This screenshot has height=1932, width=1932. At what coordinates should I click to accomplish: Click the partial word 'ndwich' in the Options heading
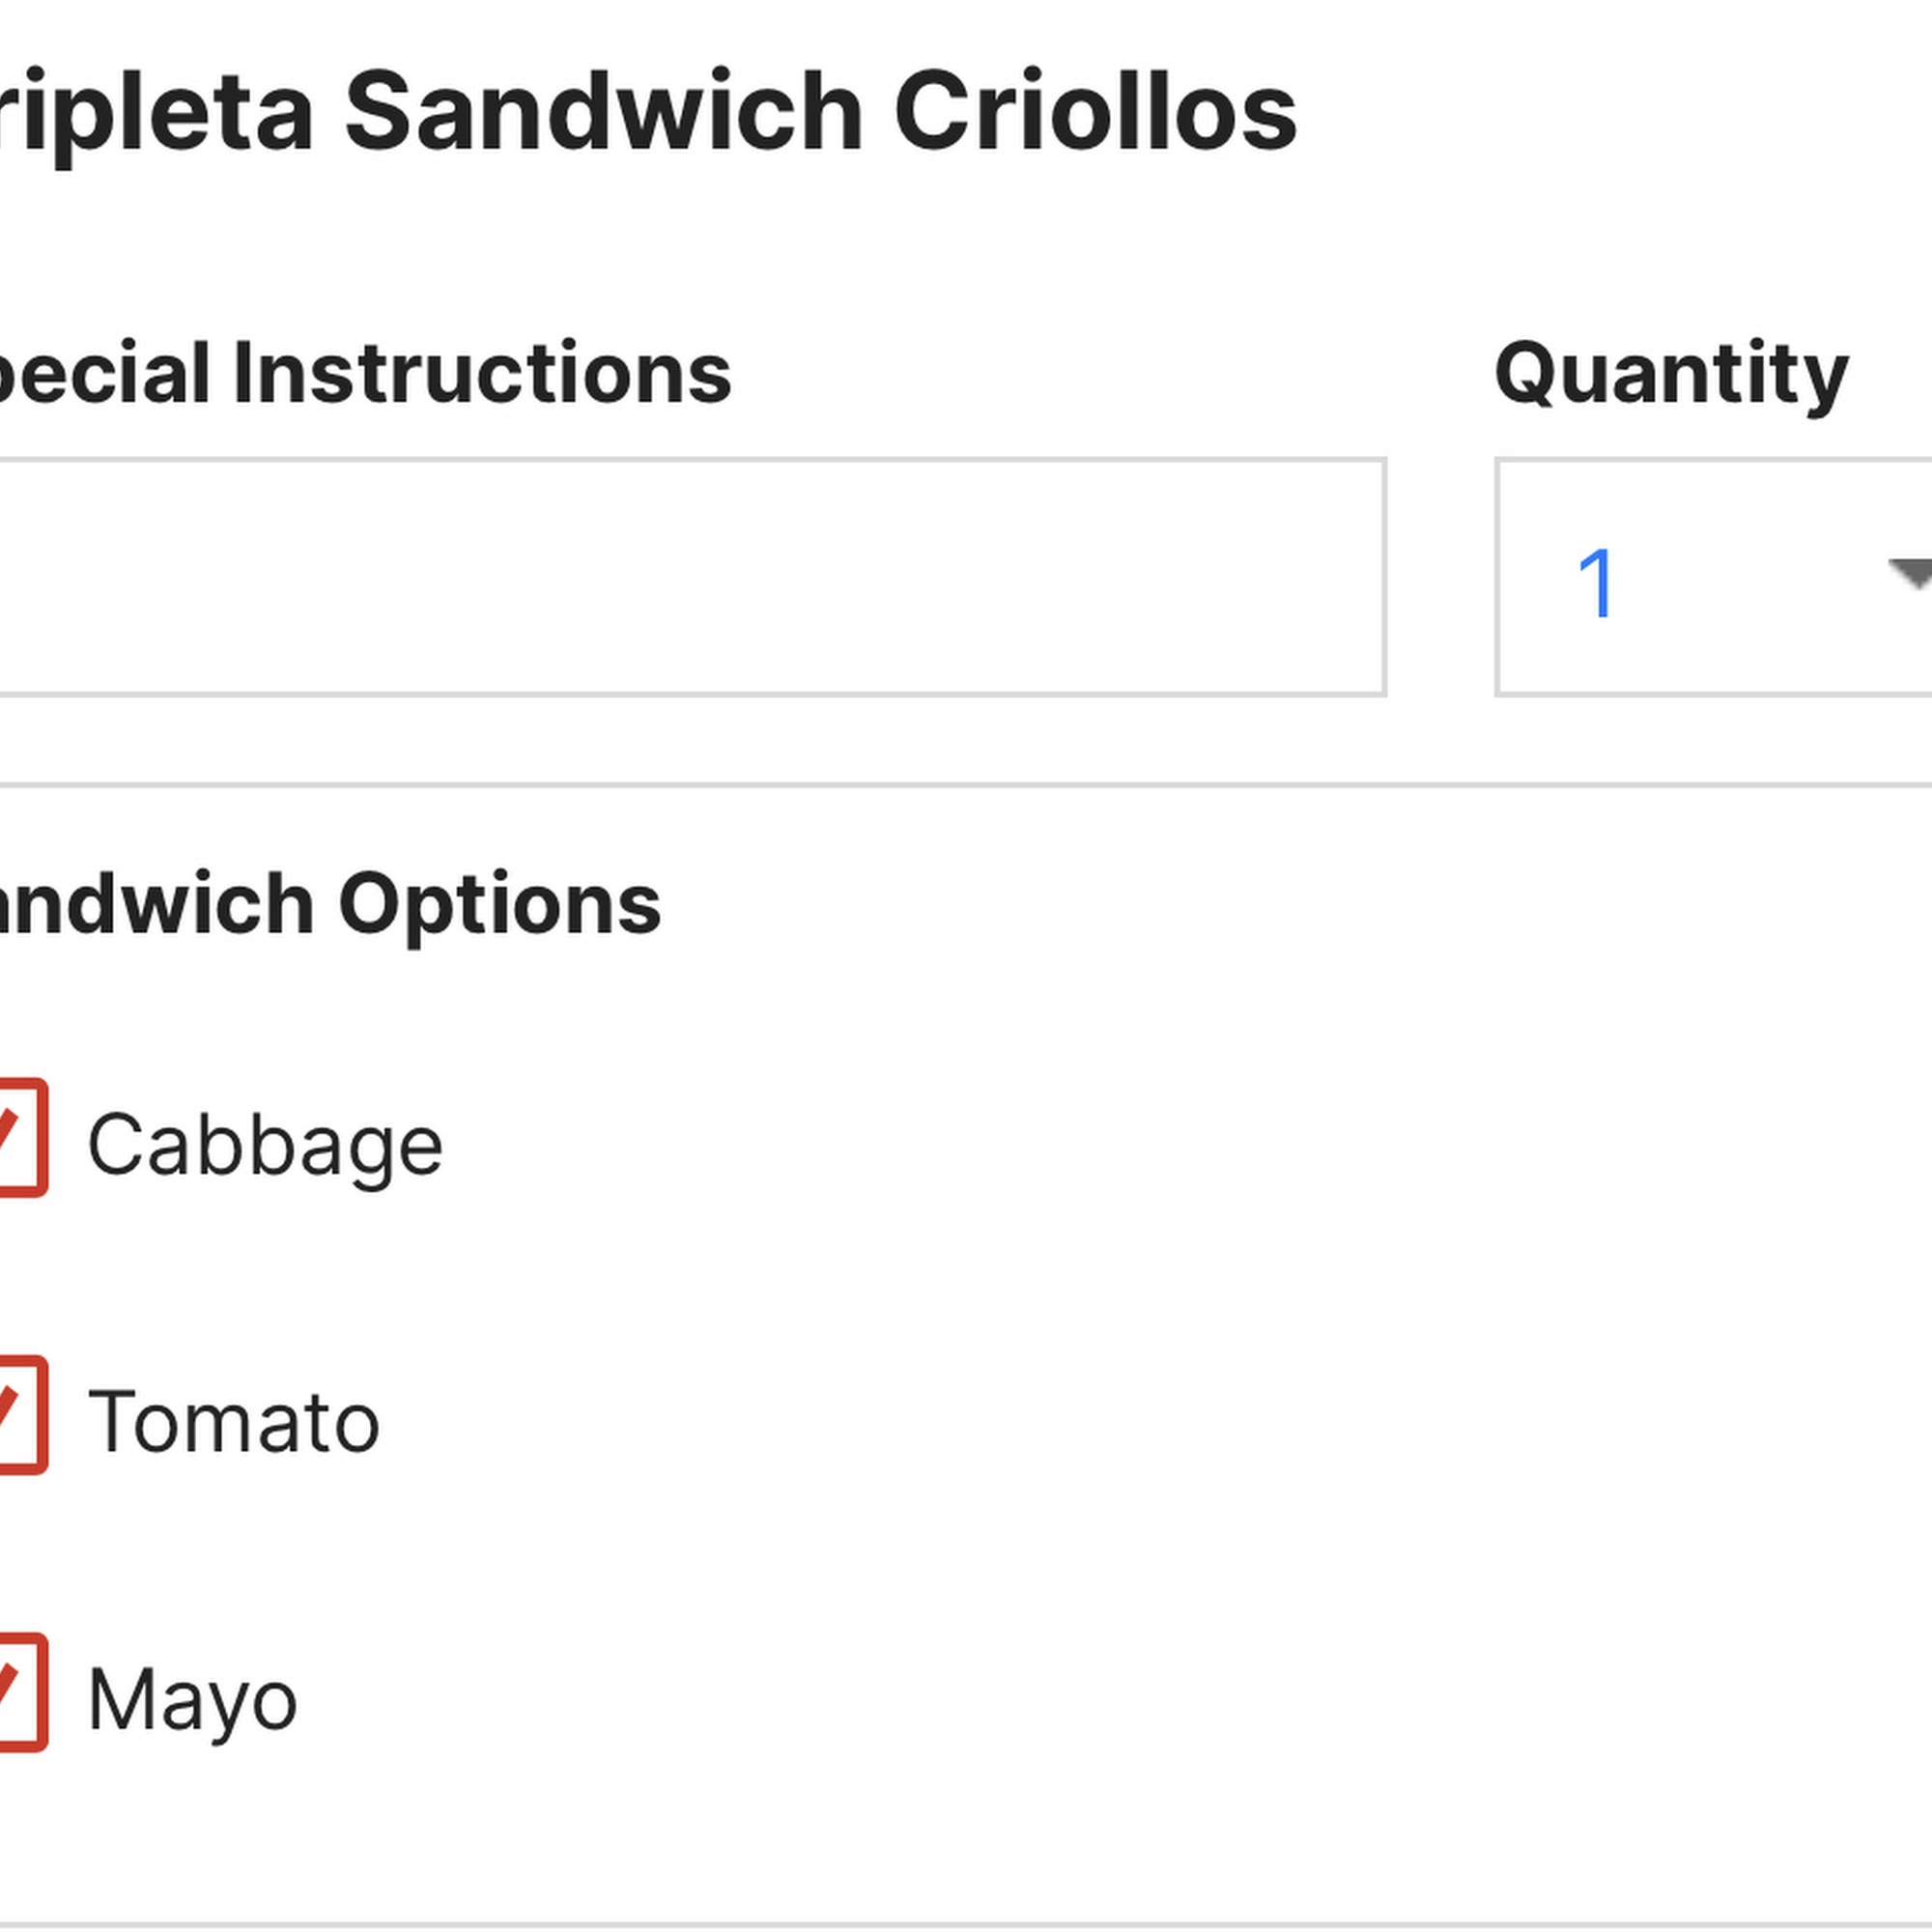pos(155,904)
